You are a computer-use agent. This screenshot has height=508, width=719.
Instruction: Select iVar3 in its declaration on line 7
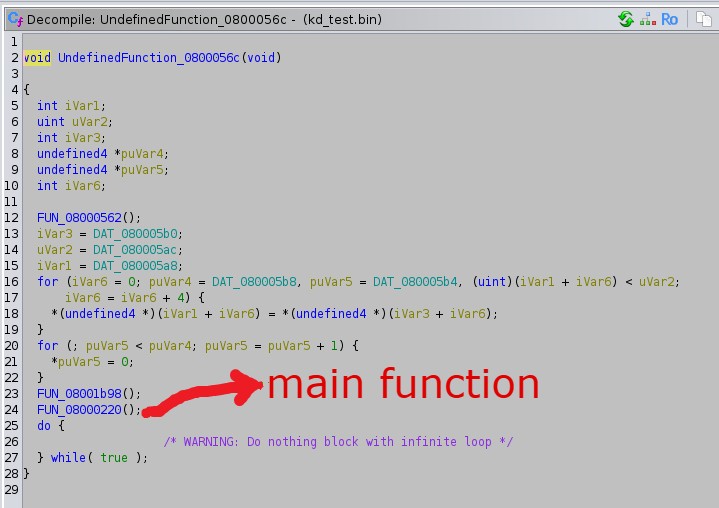[x=82, y=138]
